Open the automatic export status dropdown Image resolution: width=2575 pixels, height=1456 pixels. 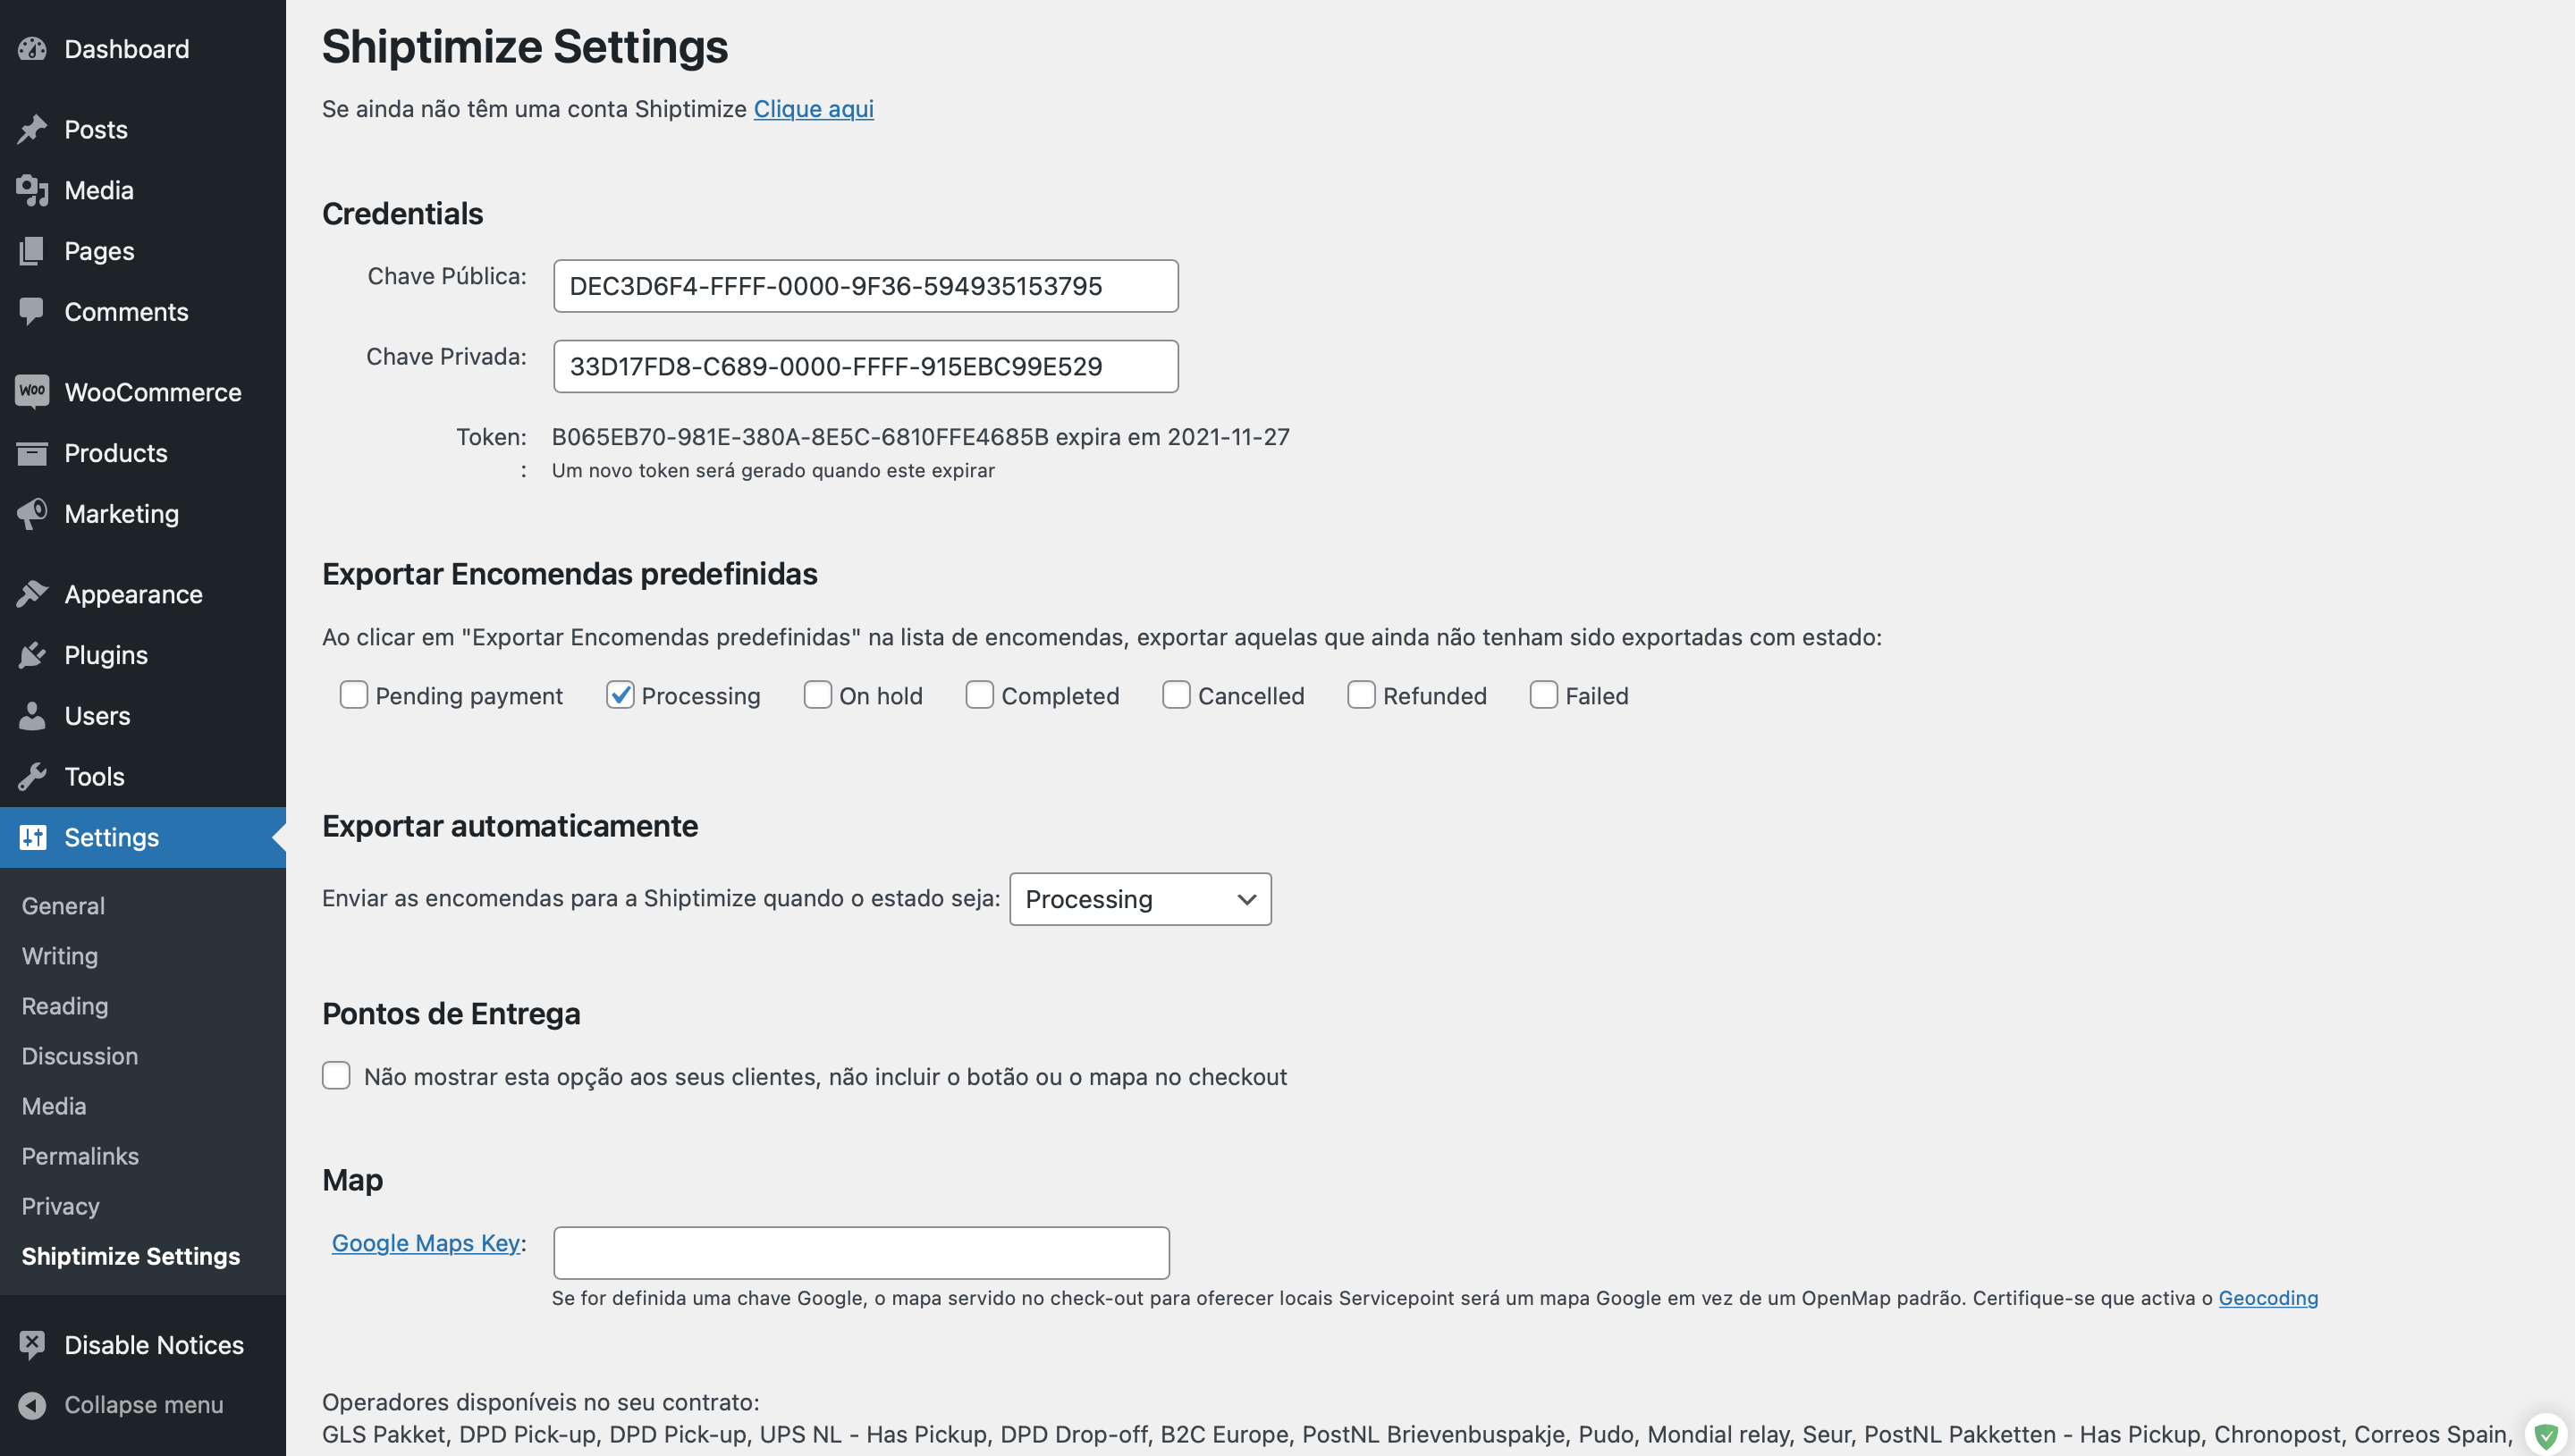1139,897
